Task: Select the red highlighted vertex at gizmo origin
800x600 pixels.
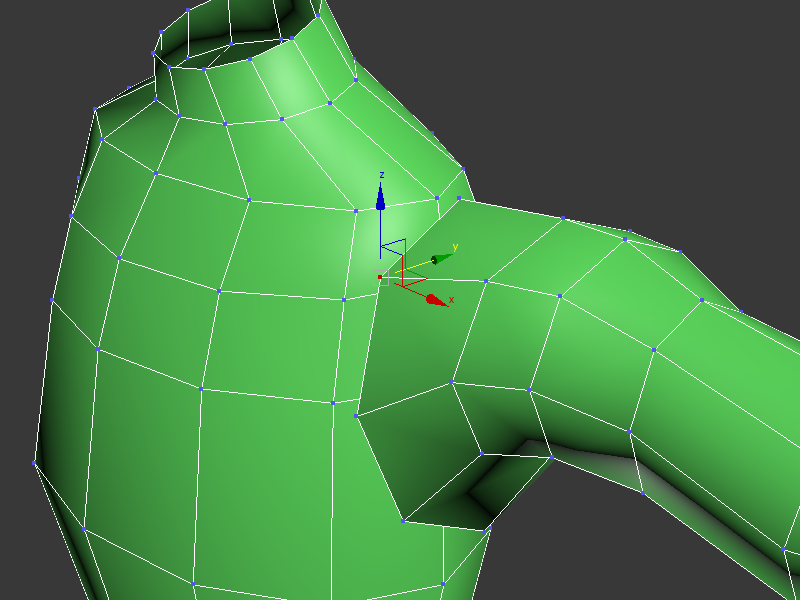Action: (380, 277)
